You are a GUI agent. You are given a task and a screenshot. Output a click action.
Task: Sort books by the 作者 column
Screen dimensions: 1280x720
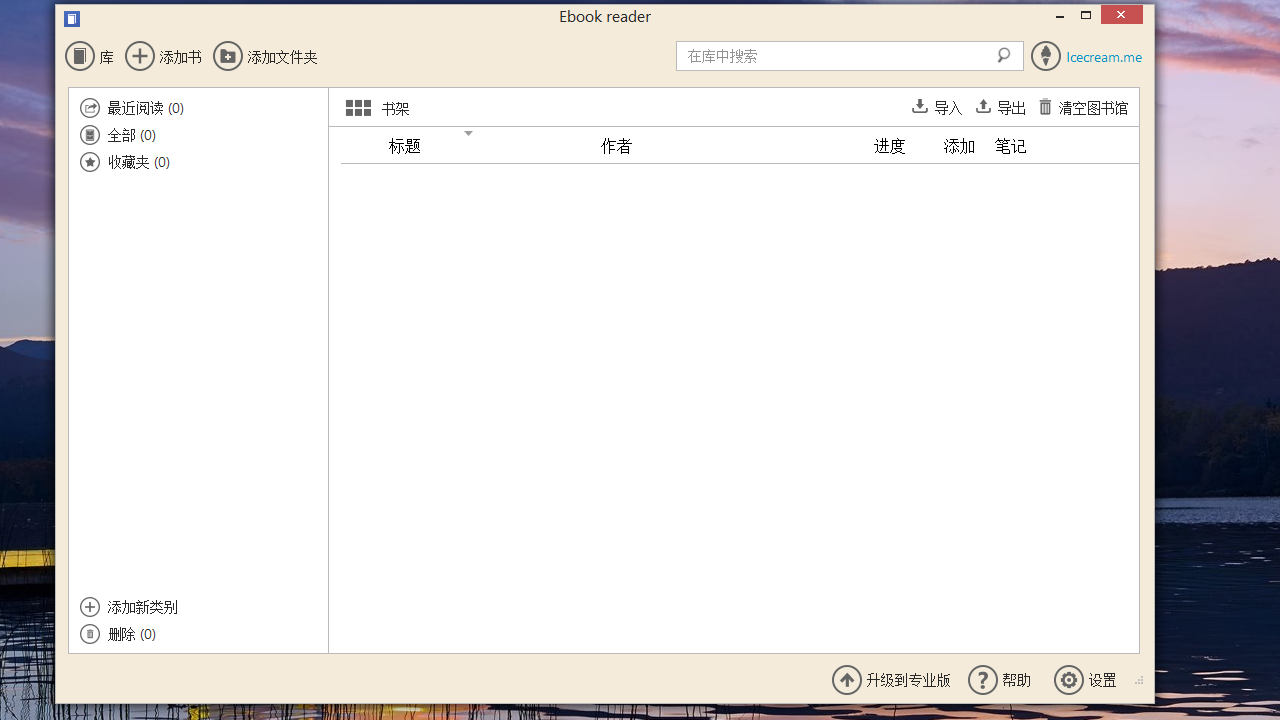(x=616, y=145)
